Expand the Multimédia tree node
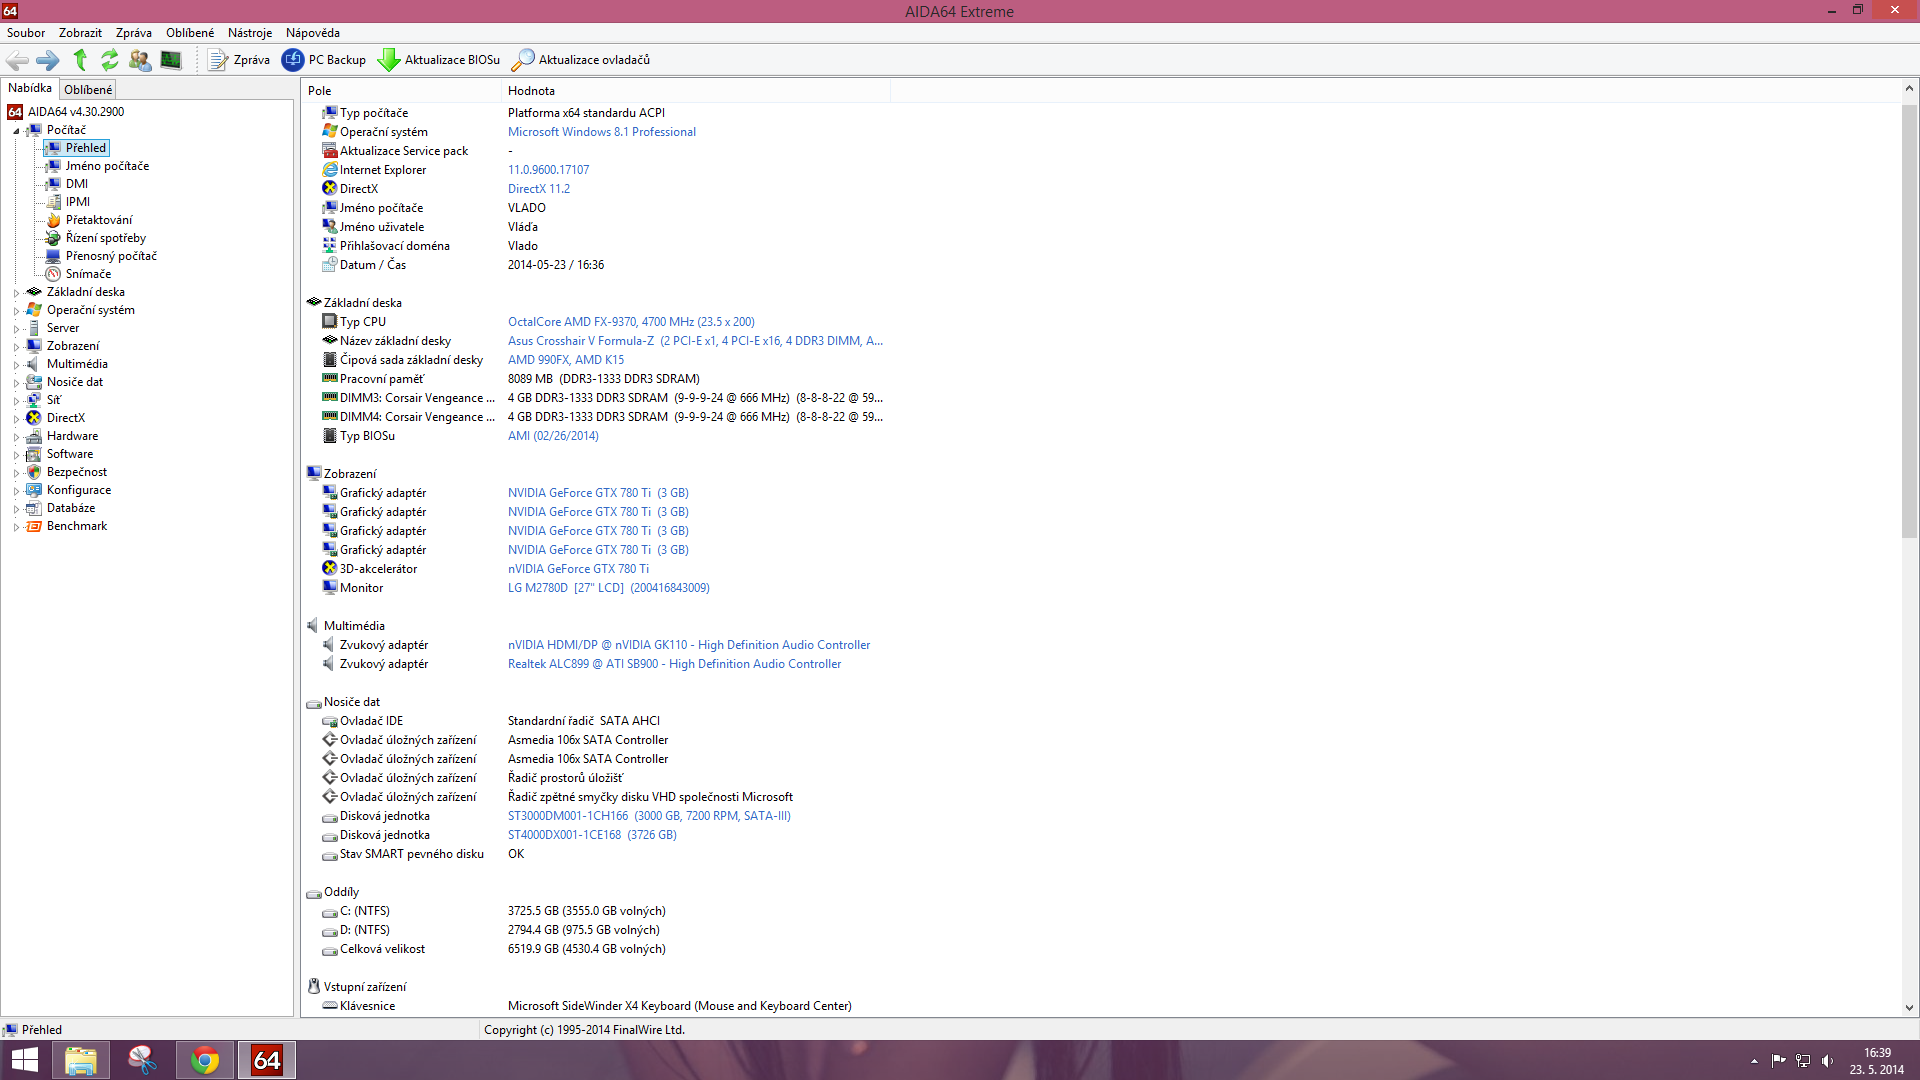This screenshot has height=1080, width=1920. tap(16, 365)
